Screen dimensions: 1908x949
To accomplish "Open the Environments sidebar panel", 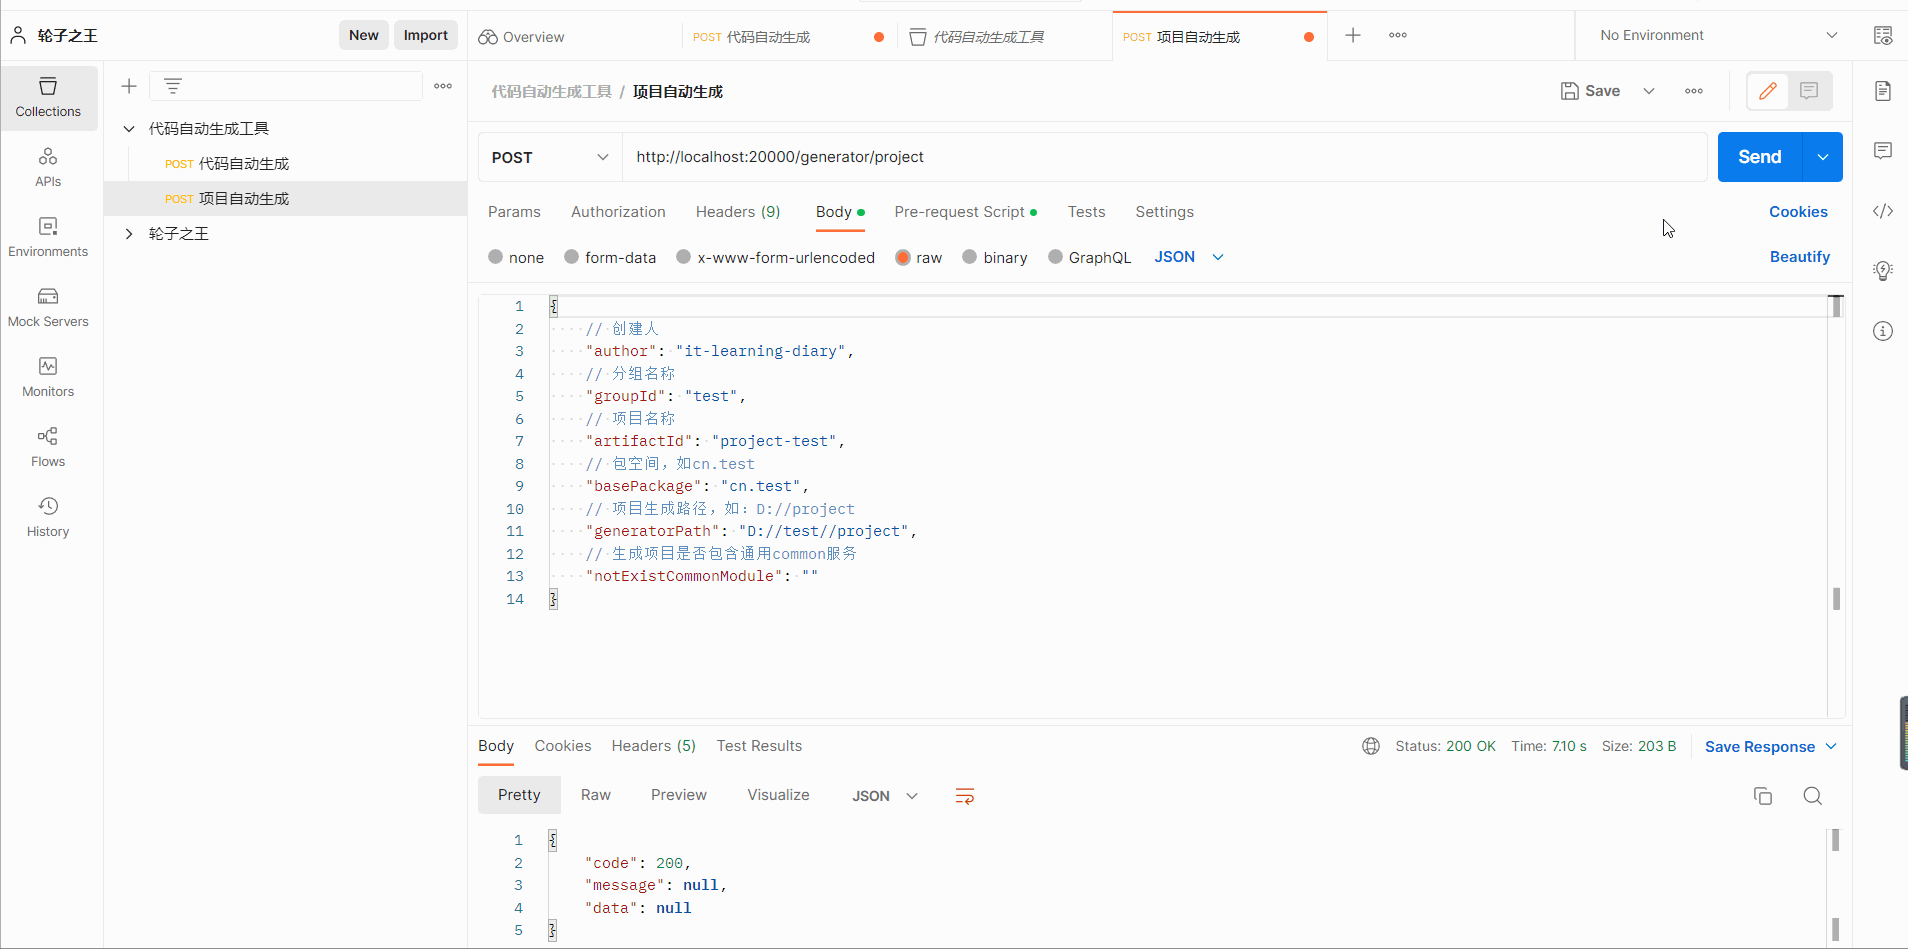I will [x=48, y=238].
